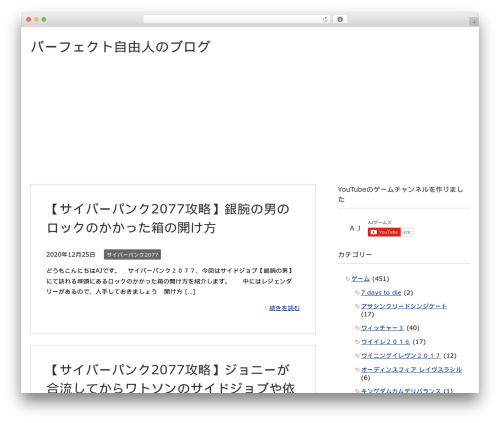Click the YouTubeのゲームチャンネルを作りました heading
This screenshot has width=500, height=423.
(400, 194)
